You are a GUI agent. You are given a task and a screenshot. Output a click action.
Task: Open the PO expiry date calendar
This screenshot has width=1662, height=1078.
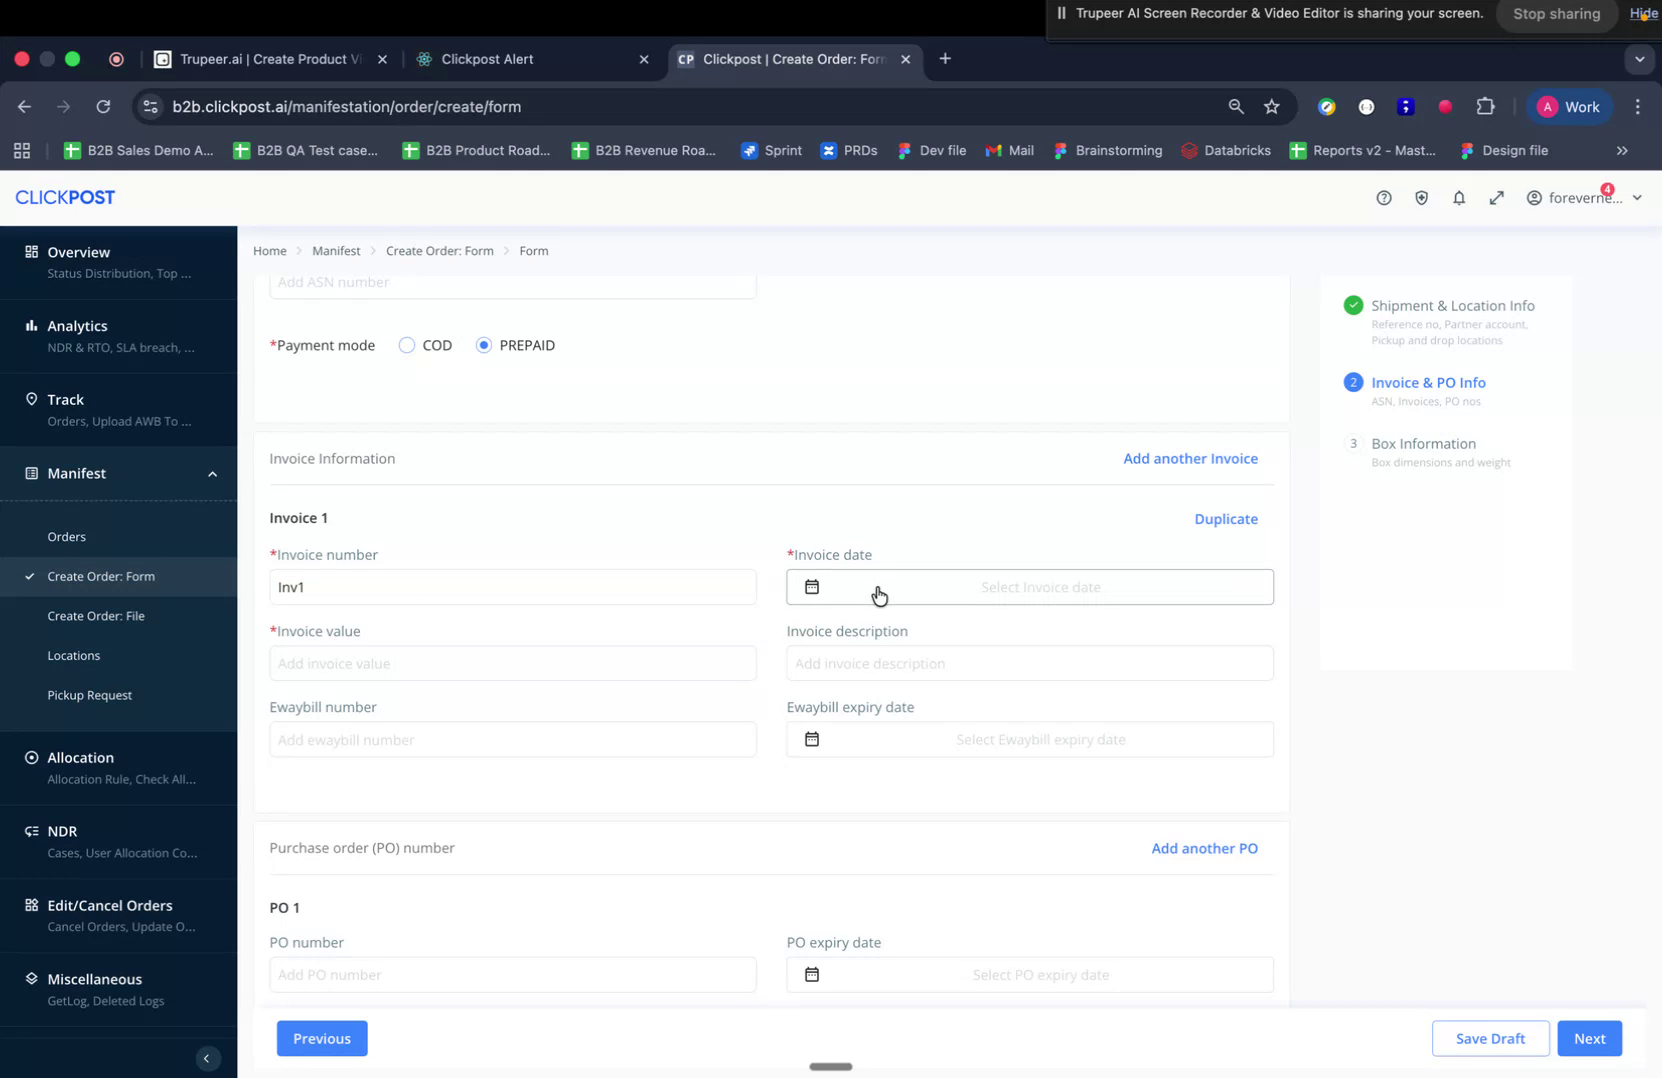point(812,973)
